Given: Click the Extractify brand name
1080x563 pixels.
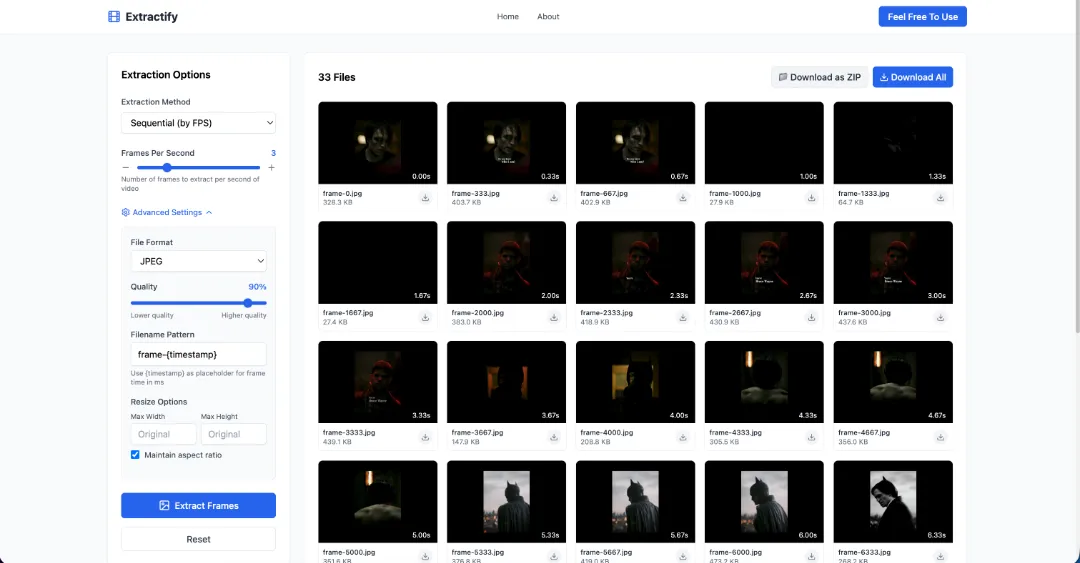Looking at the screenshot, I should pyautogui.click(x=152, y=17).
